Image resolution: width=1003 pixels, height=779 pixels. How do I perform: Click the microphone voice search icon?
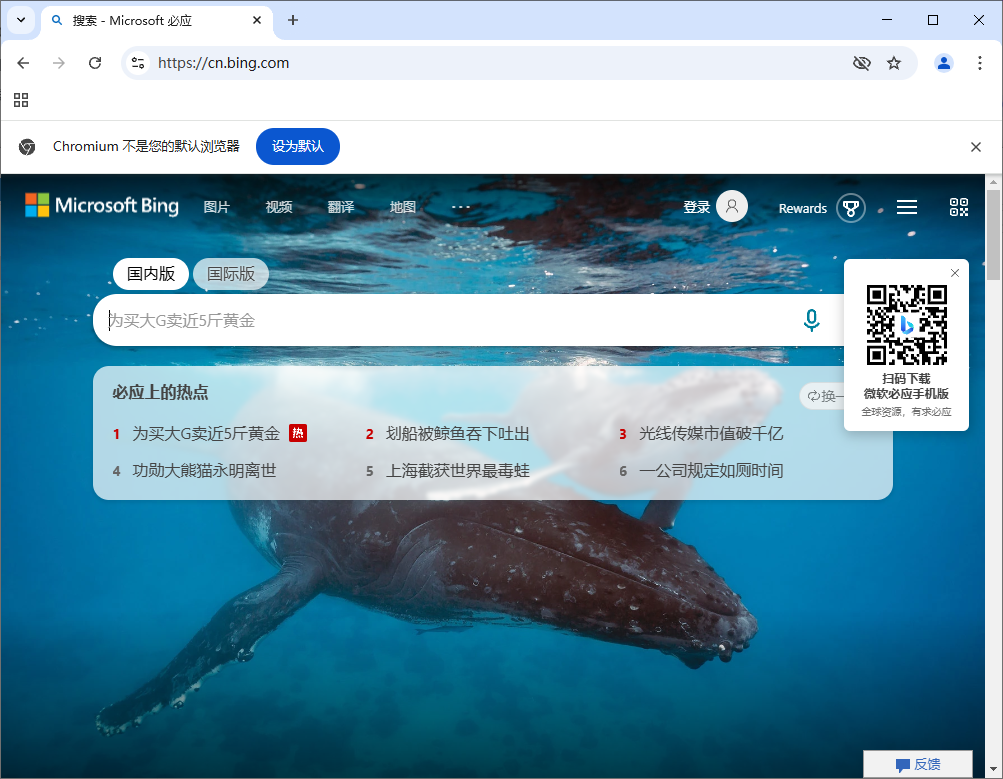pyautogui.click(x=811, y=320)
